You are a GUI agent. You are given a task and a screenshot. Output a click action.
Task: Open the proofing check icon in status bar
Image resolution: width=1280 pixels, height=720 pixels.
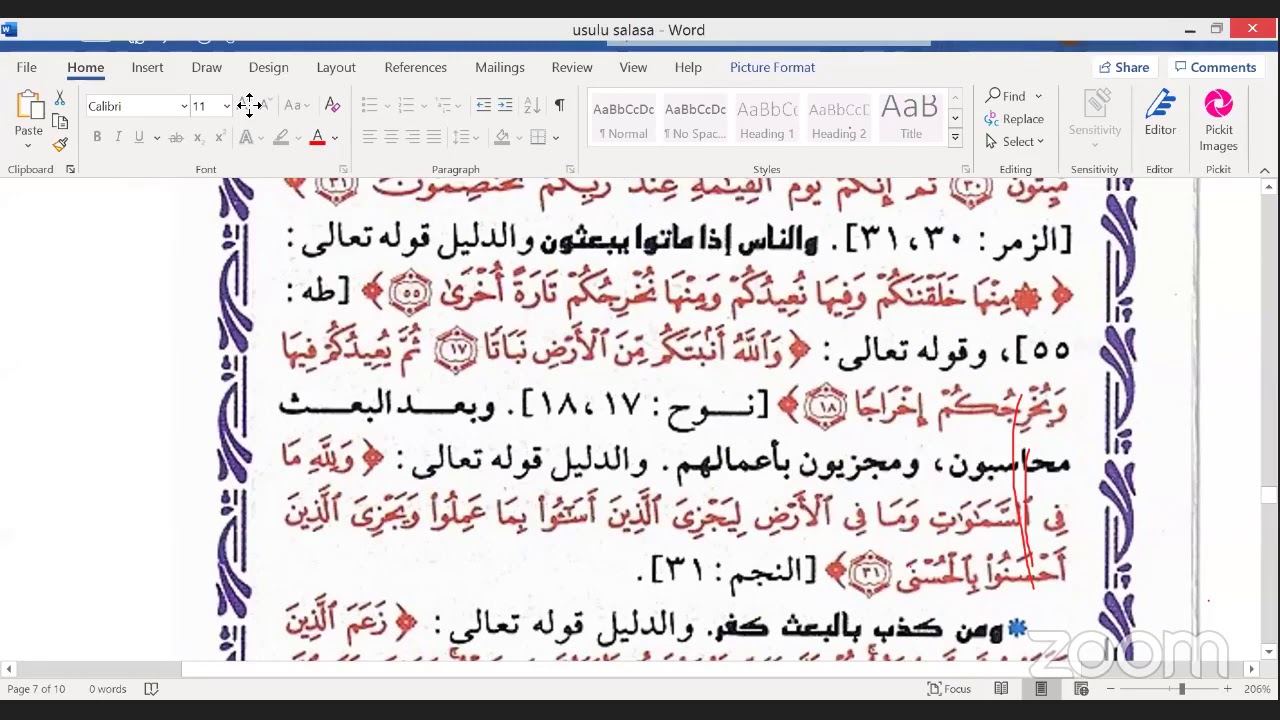click(x=151, y=689)
